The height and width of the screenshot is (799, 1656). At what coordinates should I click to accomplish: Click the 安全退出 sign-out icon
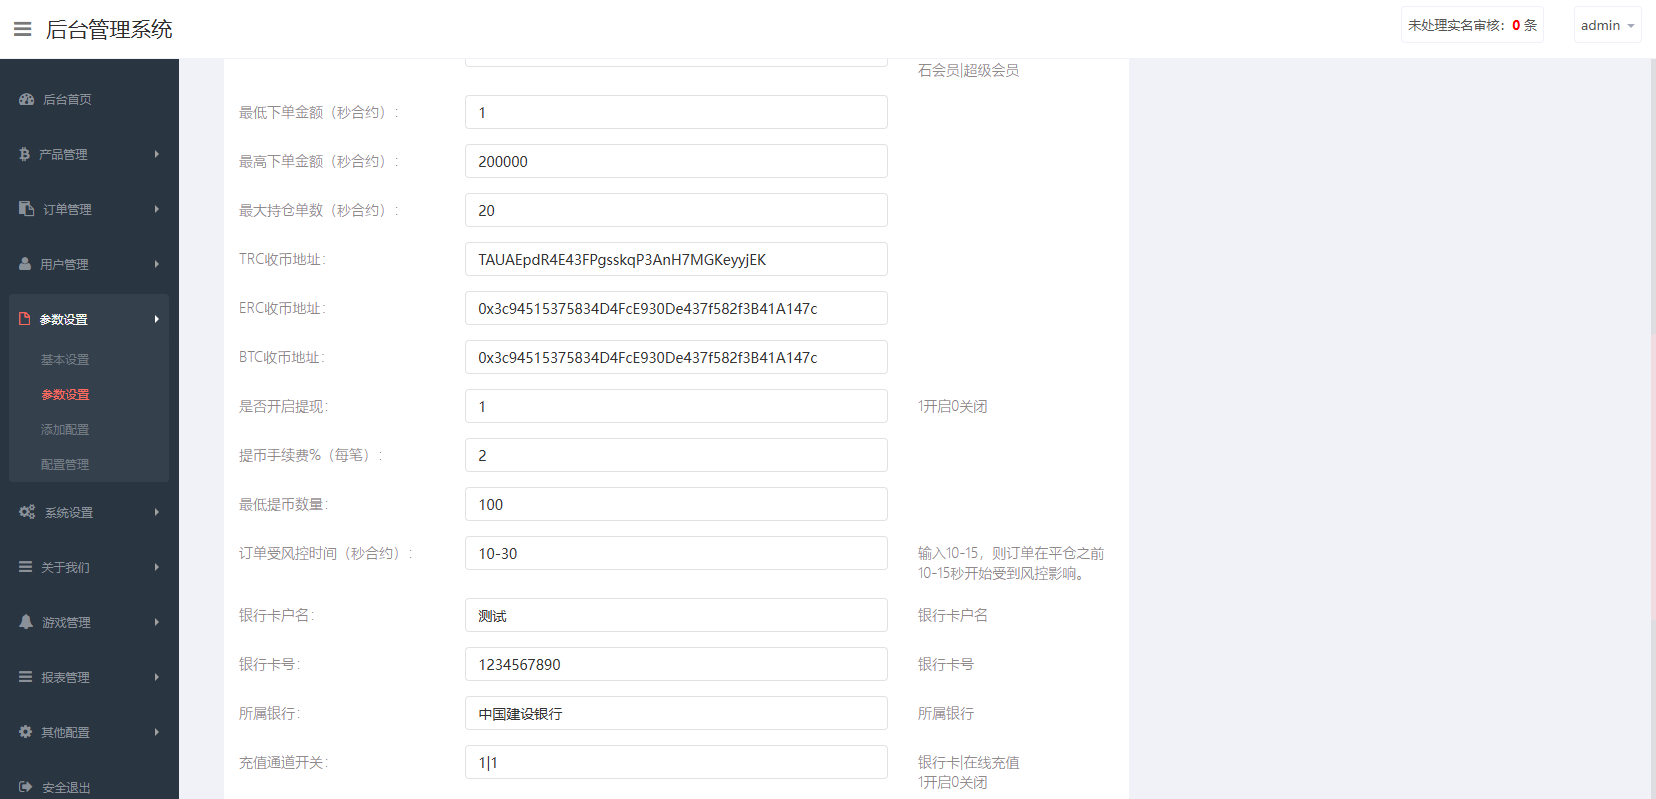click(26, 787)
